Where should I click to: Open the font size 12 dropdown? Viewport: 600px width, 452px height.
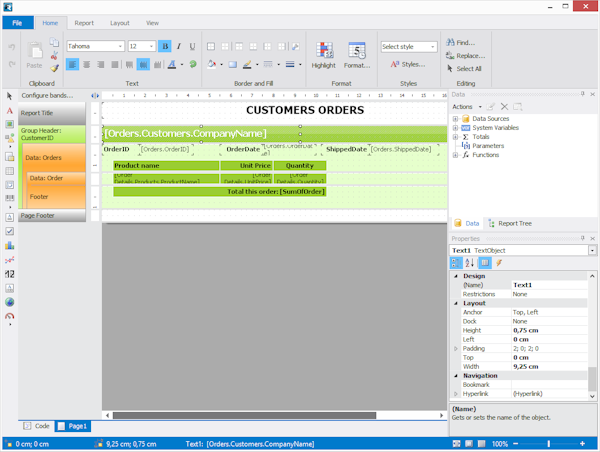[152, 46]
